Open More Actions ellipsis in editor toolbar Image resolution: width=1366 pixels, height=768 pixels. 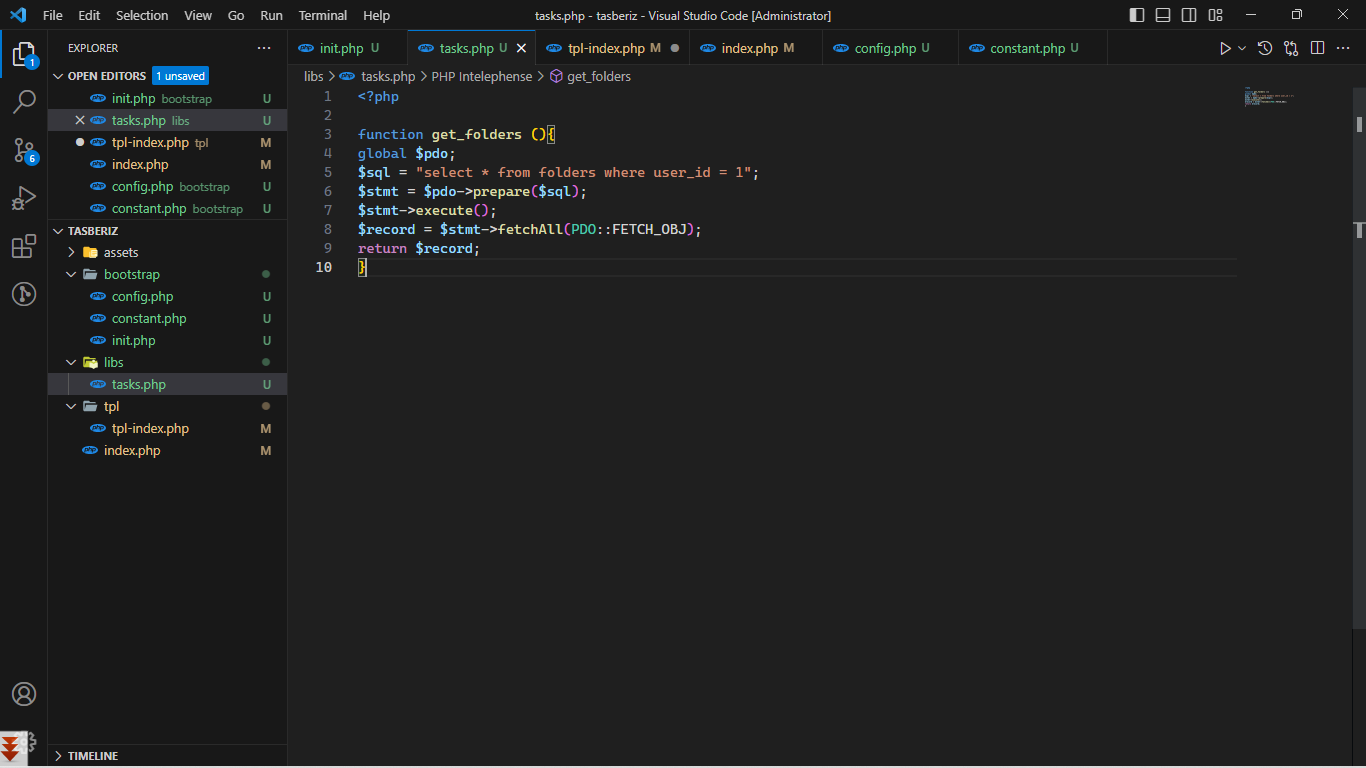1344,48
